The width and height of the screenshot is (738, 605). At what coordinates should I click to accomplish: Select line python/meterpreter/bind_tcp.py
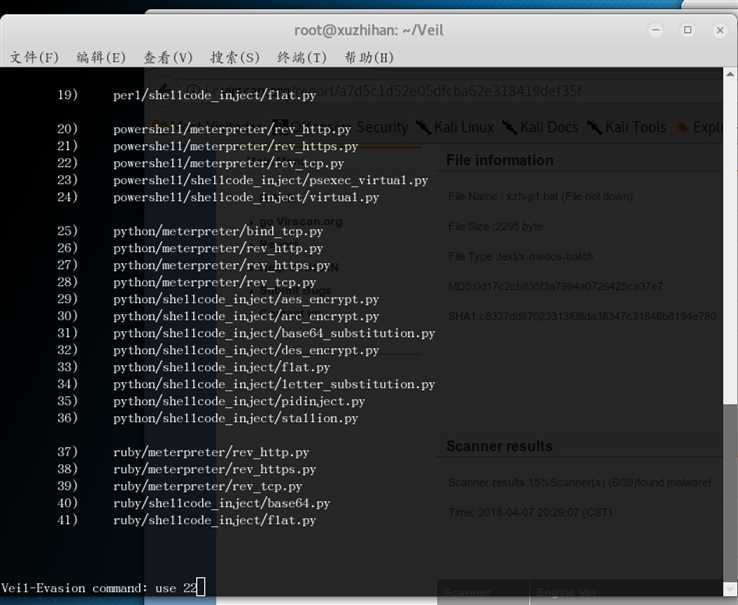[x=218, y=231]
